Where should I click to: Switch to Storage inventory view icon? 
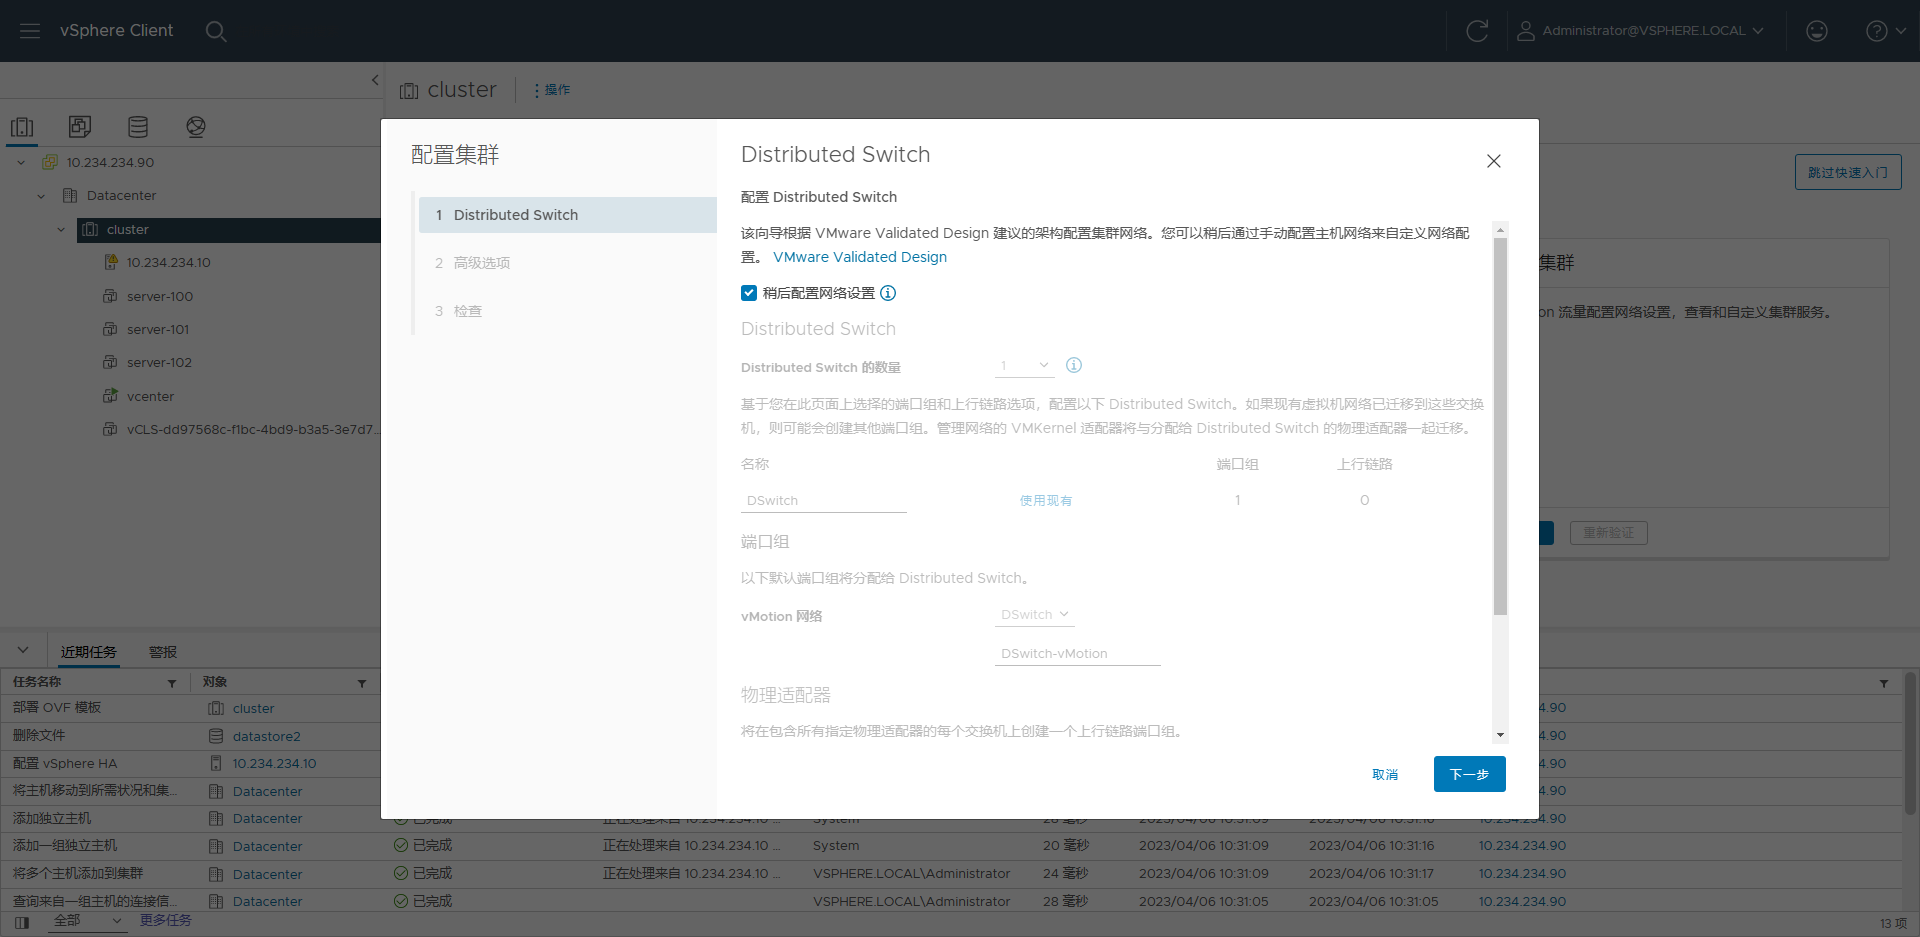[x=138, y=127]
